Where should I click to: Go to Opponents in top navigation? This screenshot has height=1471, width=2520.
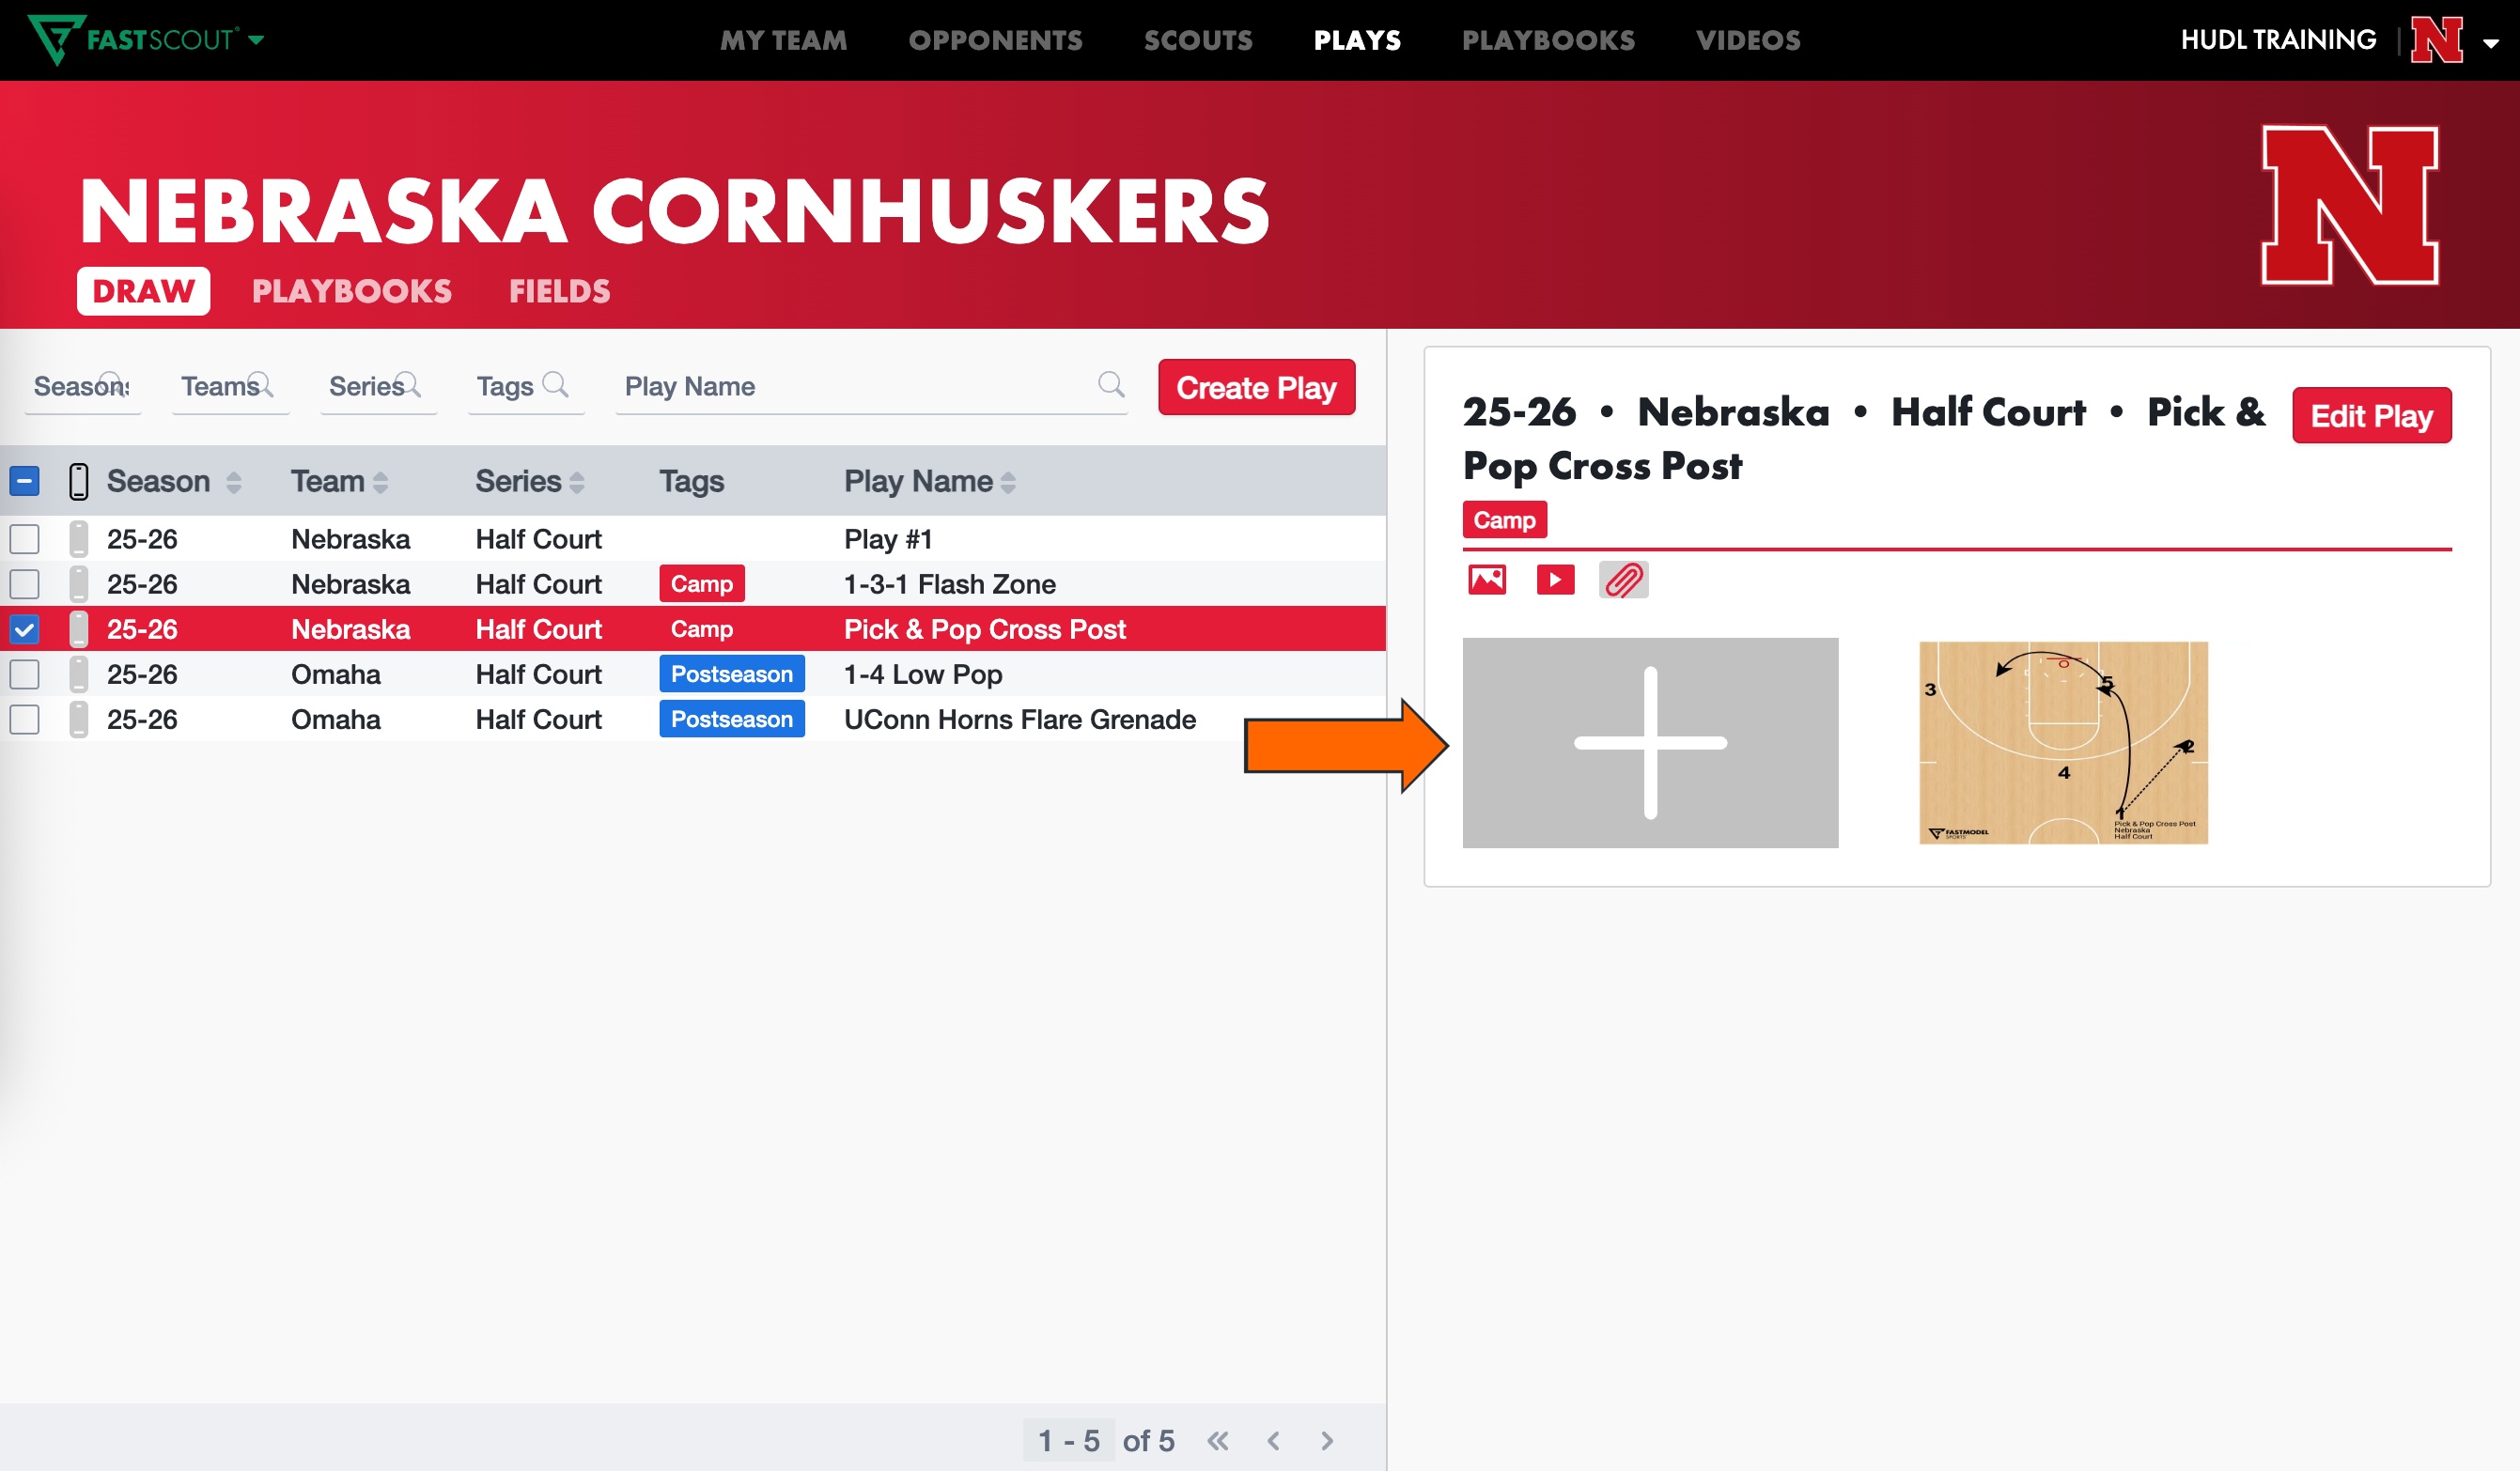(x=995, y=40)
